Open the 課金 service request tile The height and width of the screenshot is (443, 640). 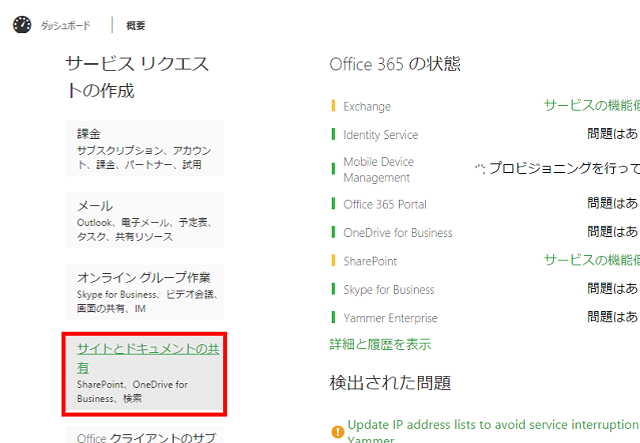[144, 149]
